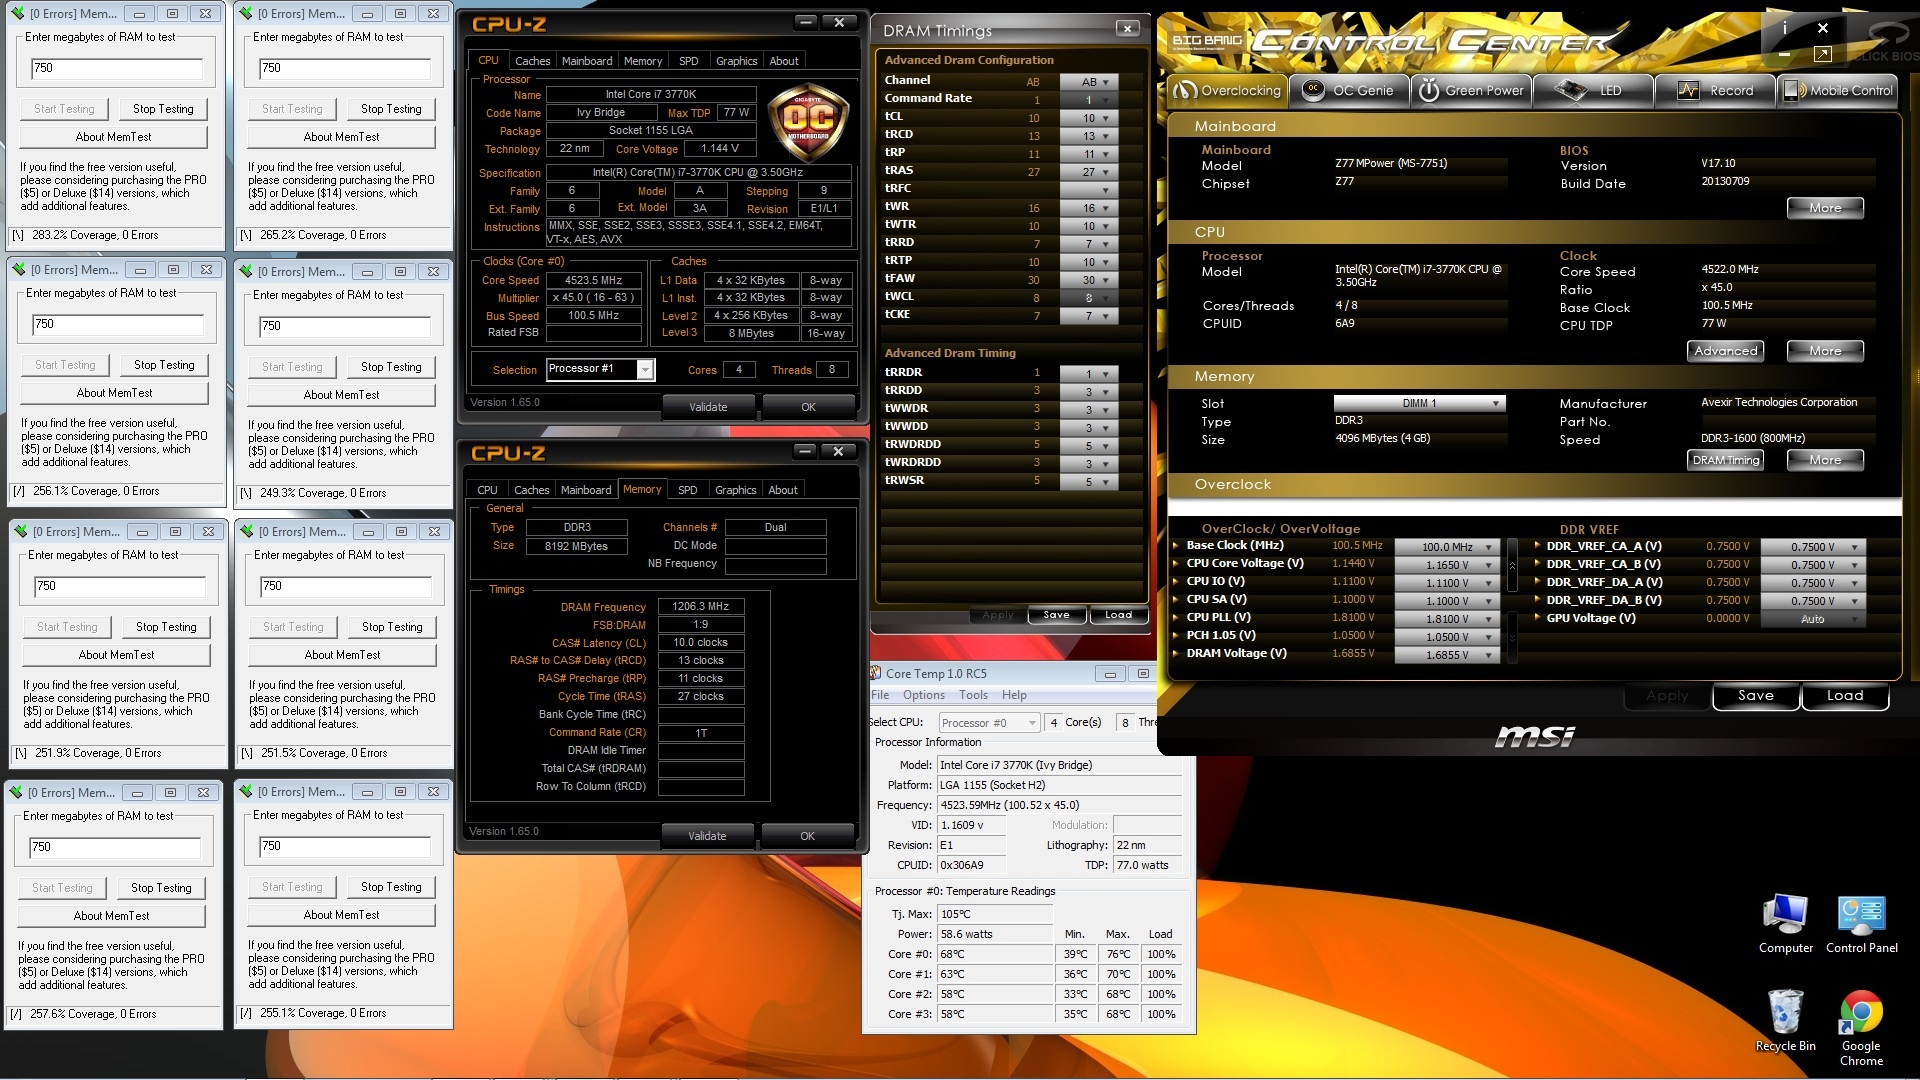Switch to the OC Genie tab
Screen dimensions: 1920x1080
point(1349,90)
